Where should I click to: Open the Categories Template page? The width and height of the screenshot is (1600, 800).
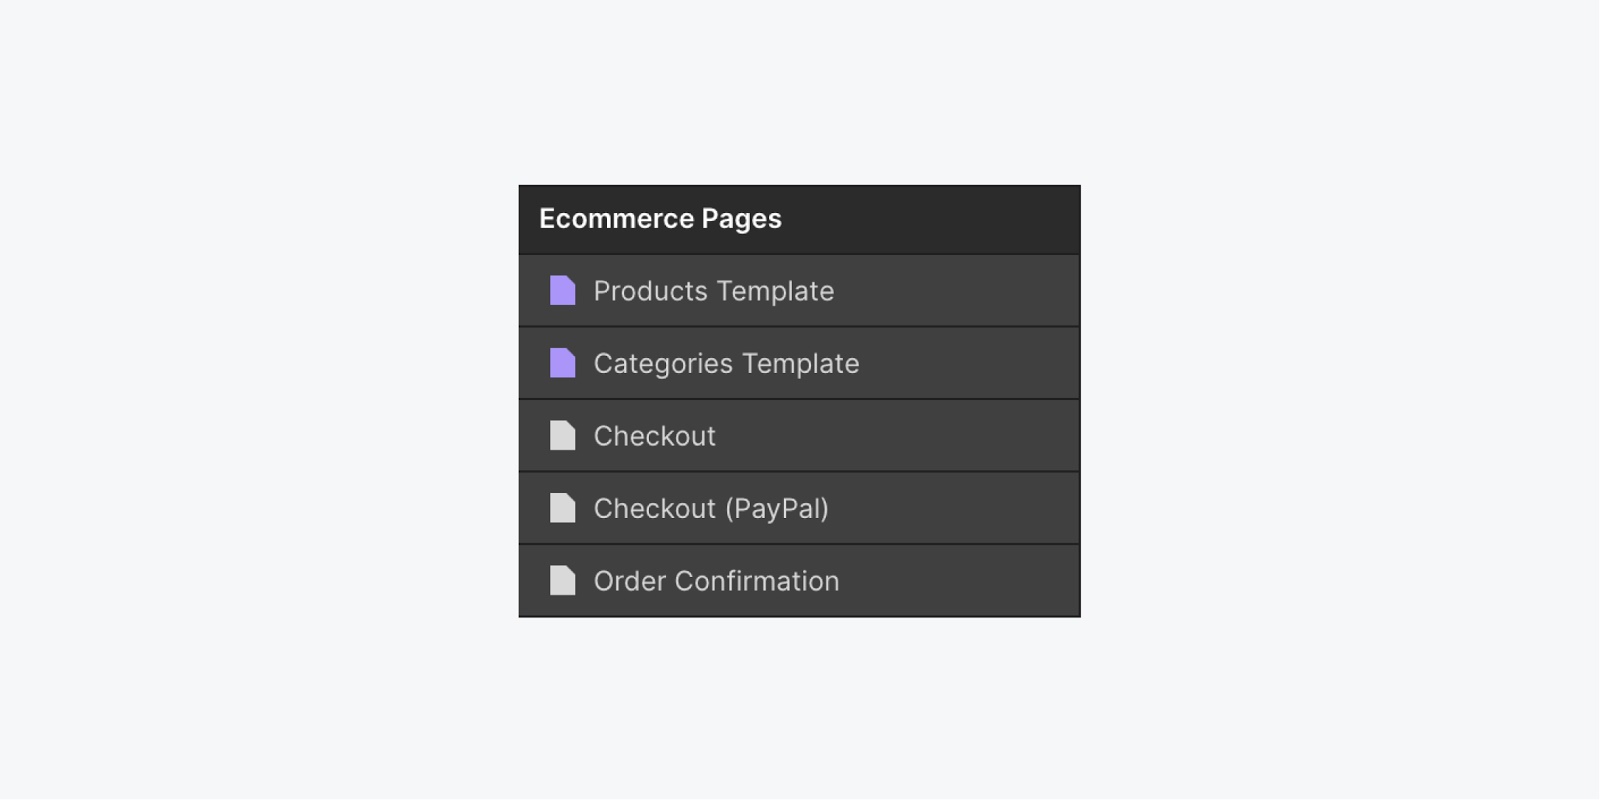click(x=799, y=363)
